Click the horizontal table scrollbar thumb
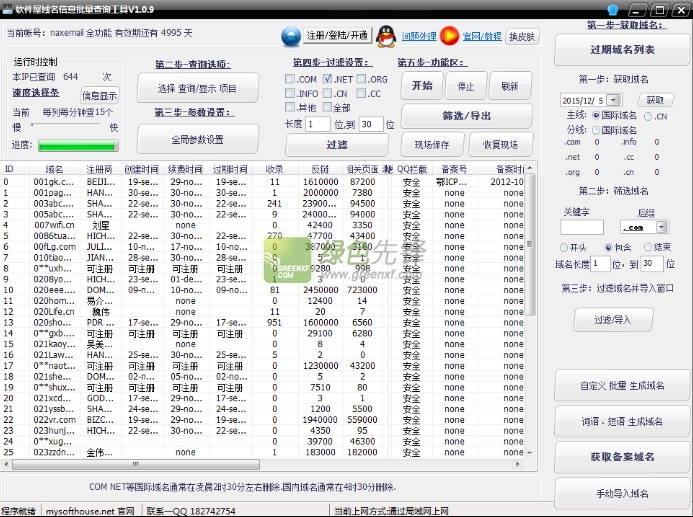The image size is (693, 517). click(136, 464)
